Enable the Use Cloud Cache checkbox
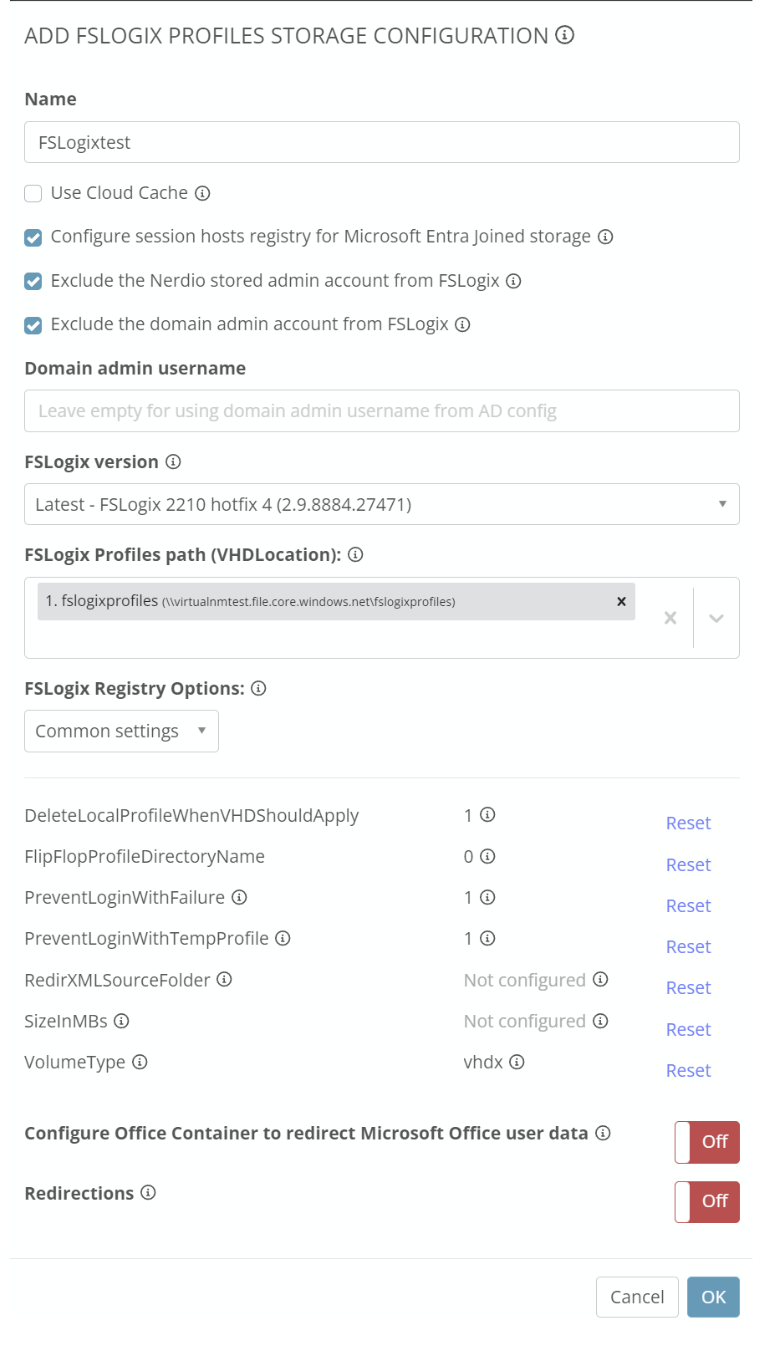The height and width of the screenshot is (1346, 770). (33, 193)
